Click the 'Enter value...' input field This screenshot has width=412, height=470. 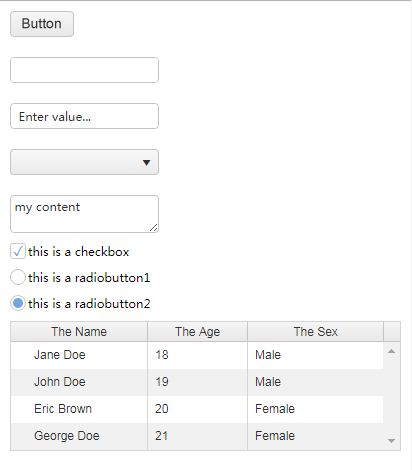click(x=84, y=116)
